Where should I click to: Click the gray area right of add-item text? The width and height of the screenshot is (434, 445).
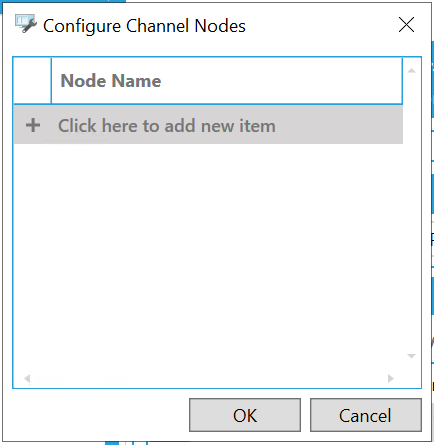click(338, 125)
